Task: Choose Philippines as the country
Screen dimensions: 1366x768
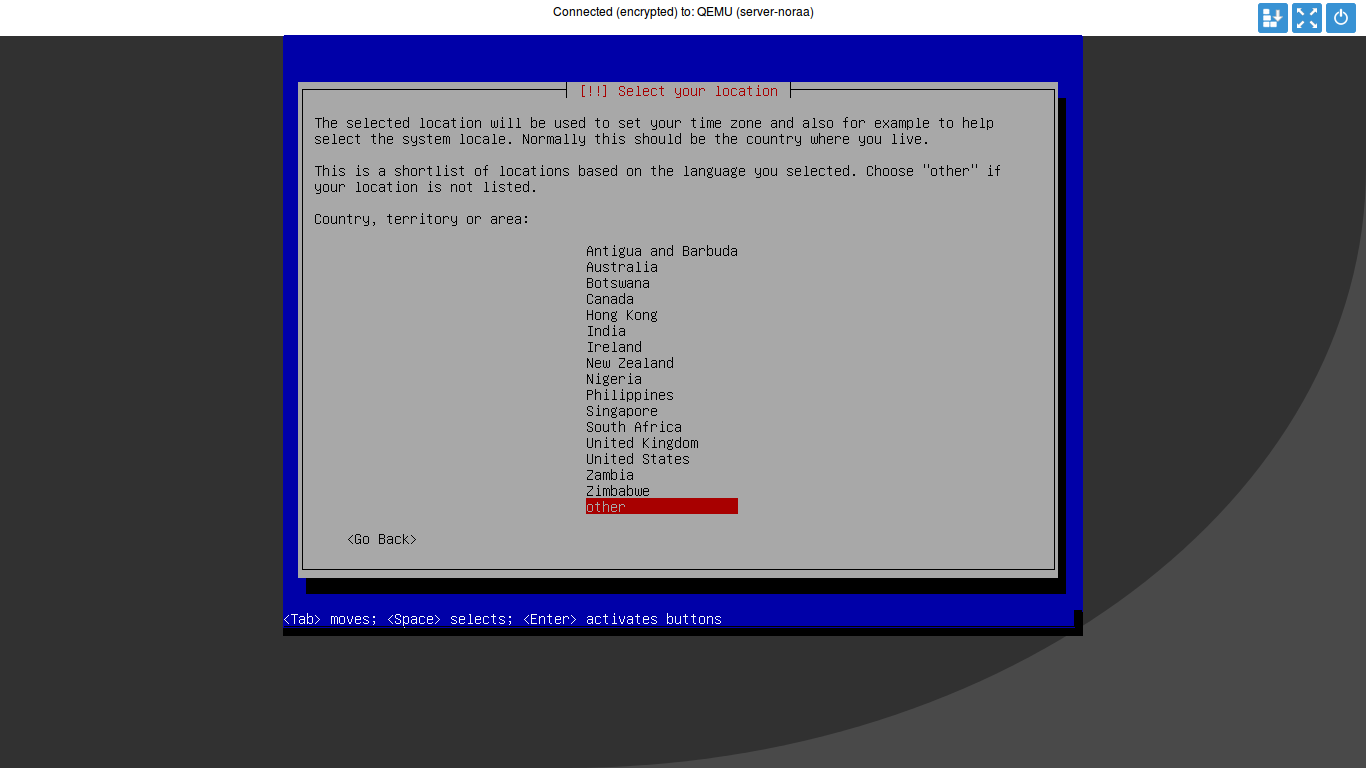Action: click(629, 395)
